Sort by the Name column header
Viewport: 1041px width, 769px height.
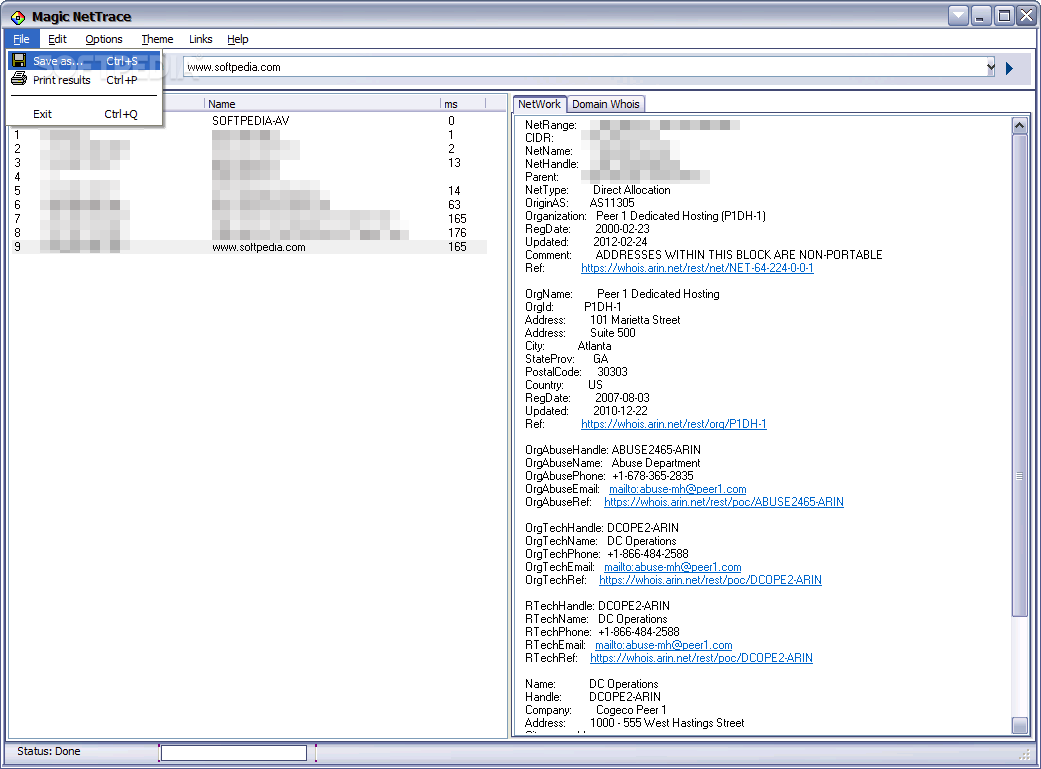[x=322, y=104]
